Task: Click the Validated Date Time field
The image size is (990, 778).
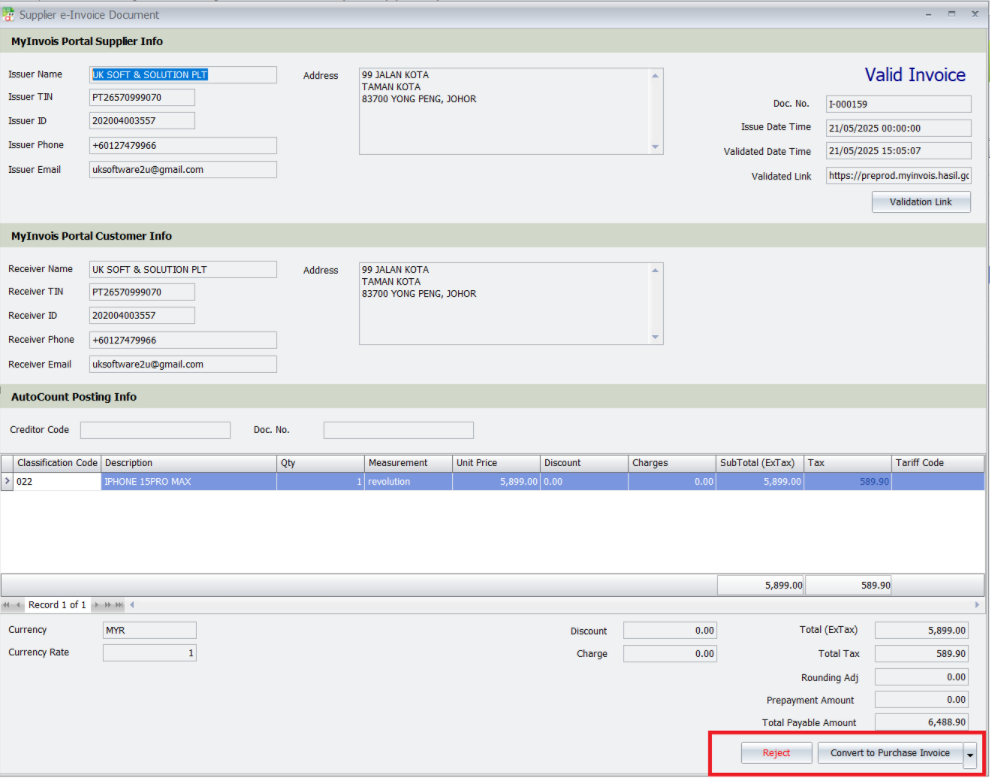Action: pyautogui.click(x=898, y=152)
